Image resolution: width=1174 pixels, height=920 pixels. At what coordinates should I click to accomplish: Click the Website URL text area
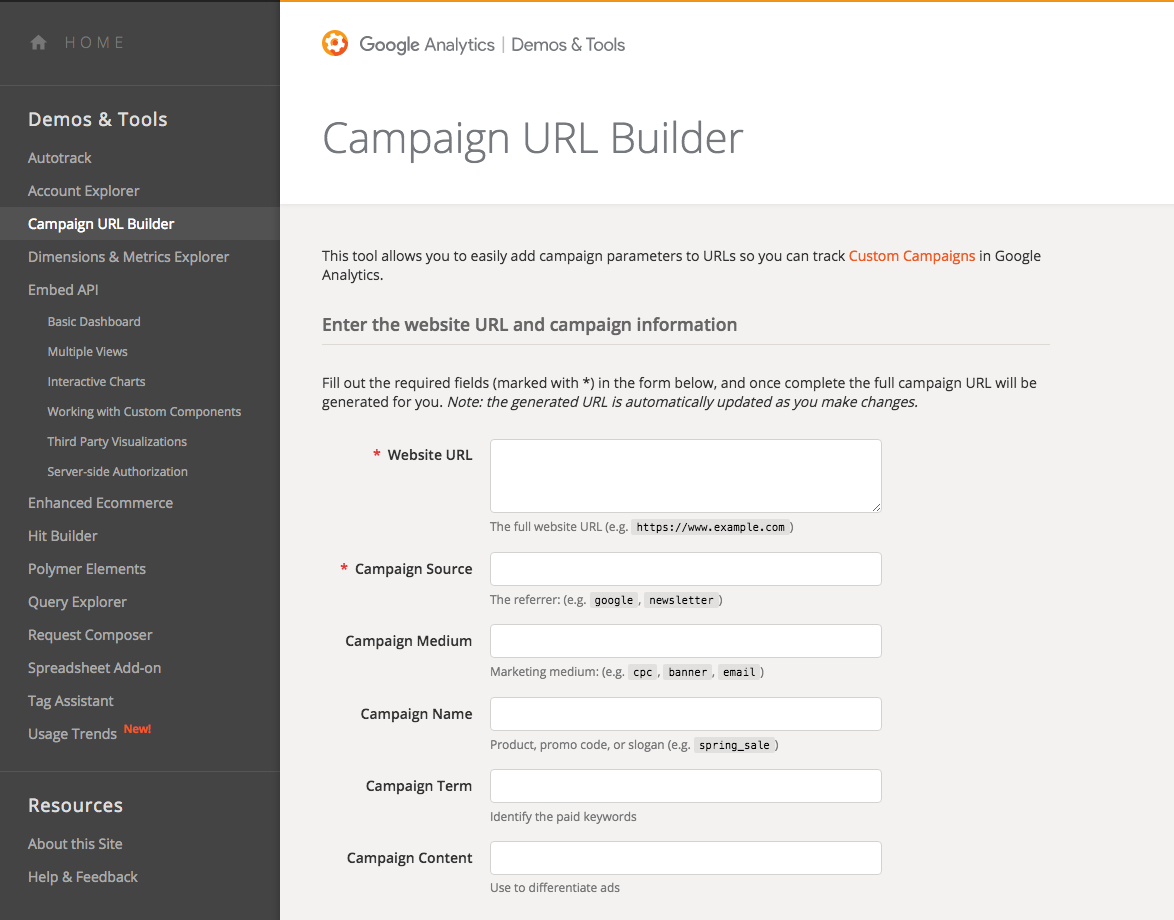pos(685,476)
